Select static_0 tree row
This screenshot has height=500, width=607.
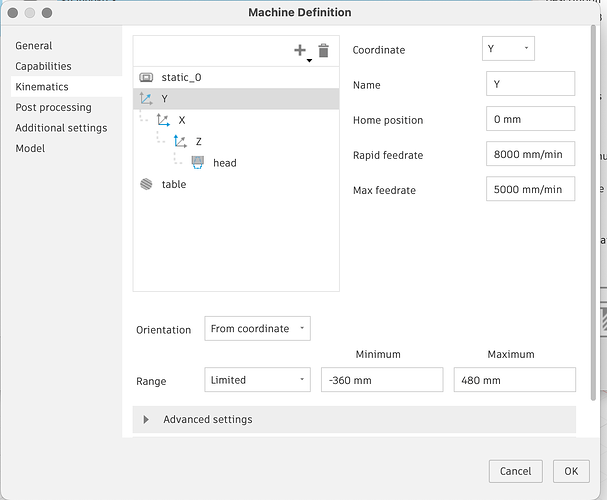236,77
